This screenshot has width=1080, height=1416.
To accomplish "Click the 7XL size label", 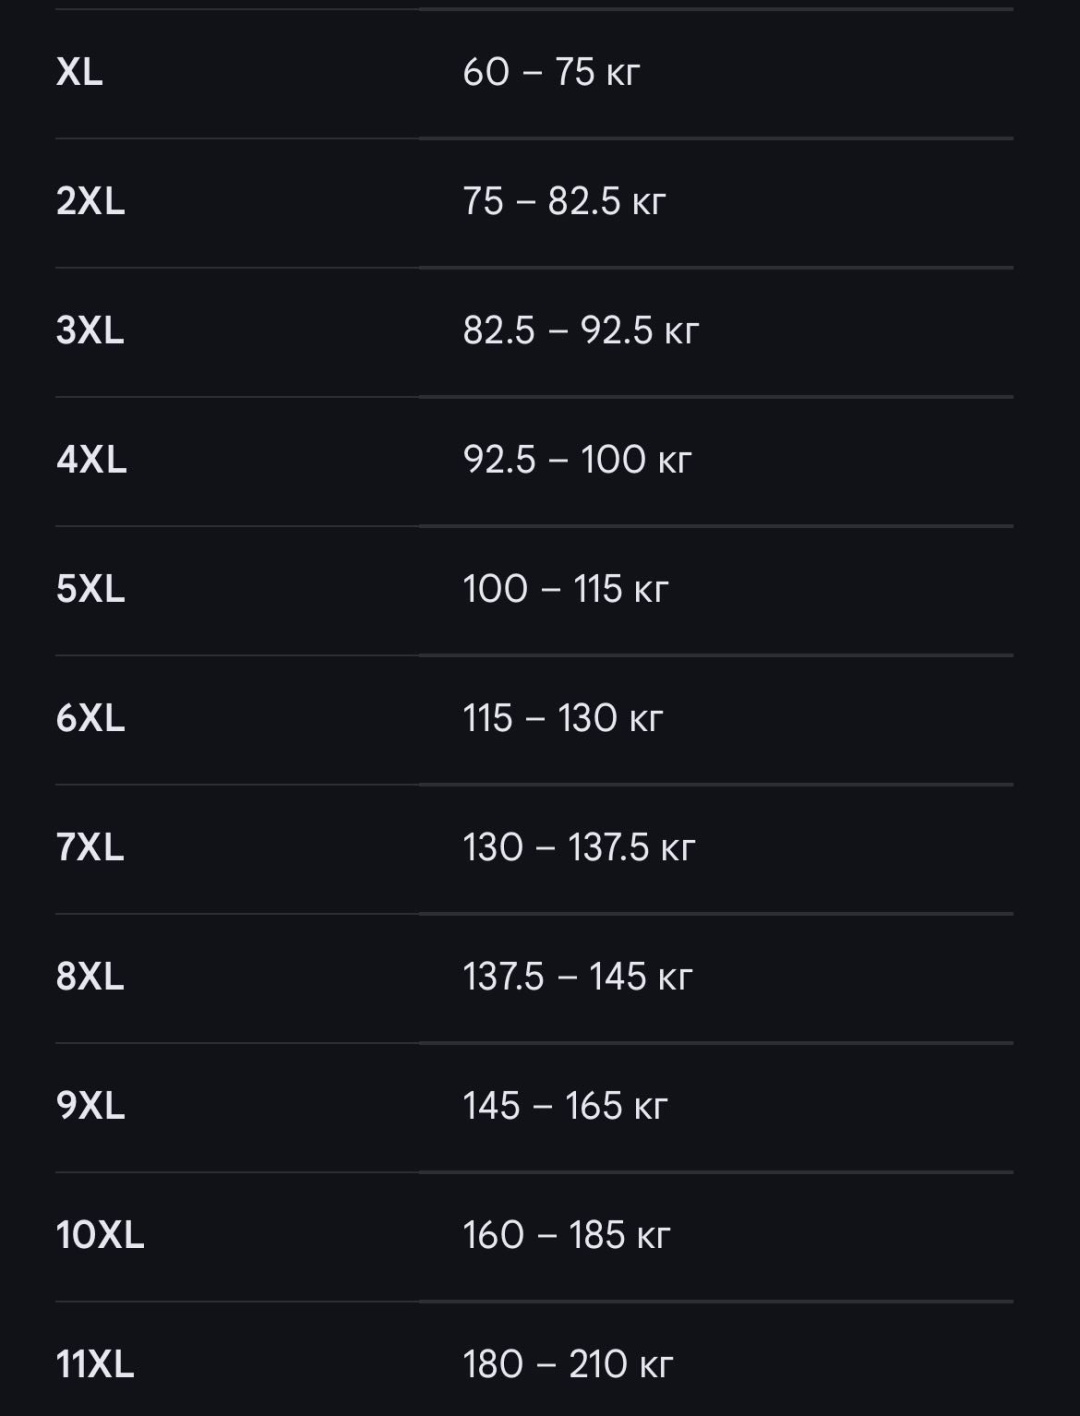I will tap(90, 847).
